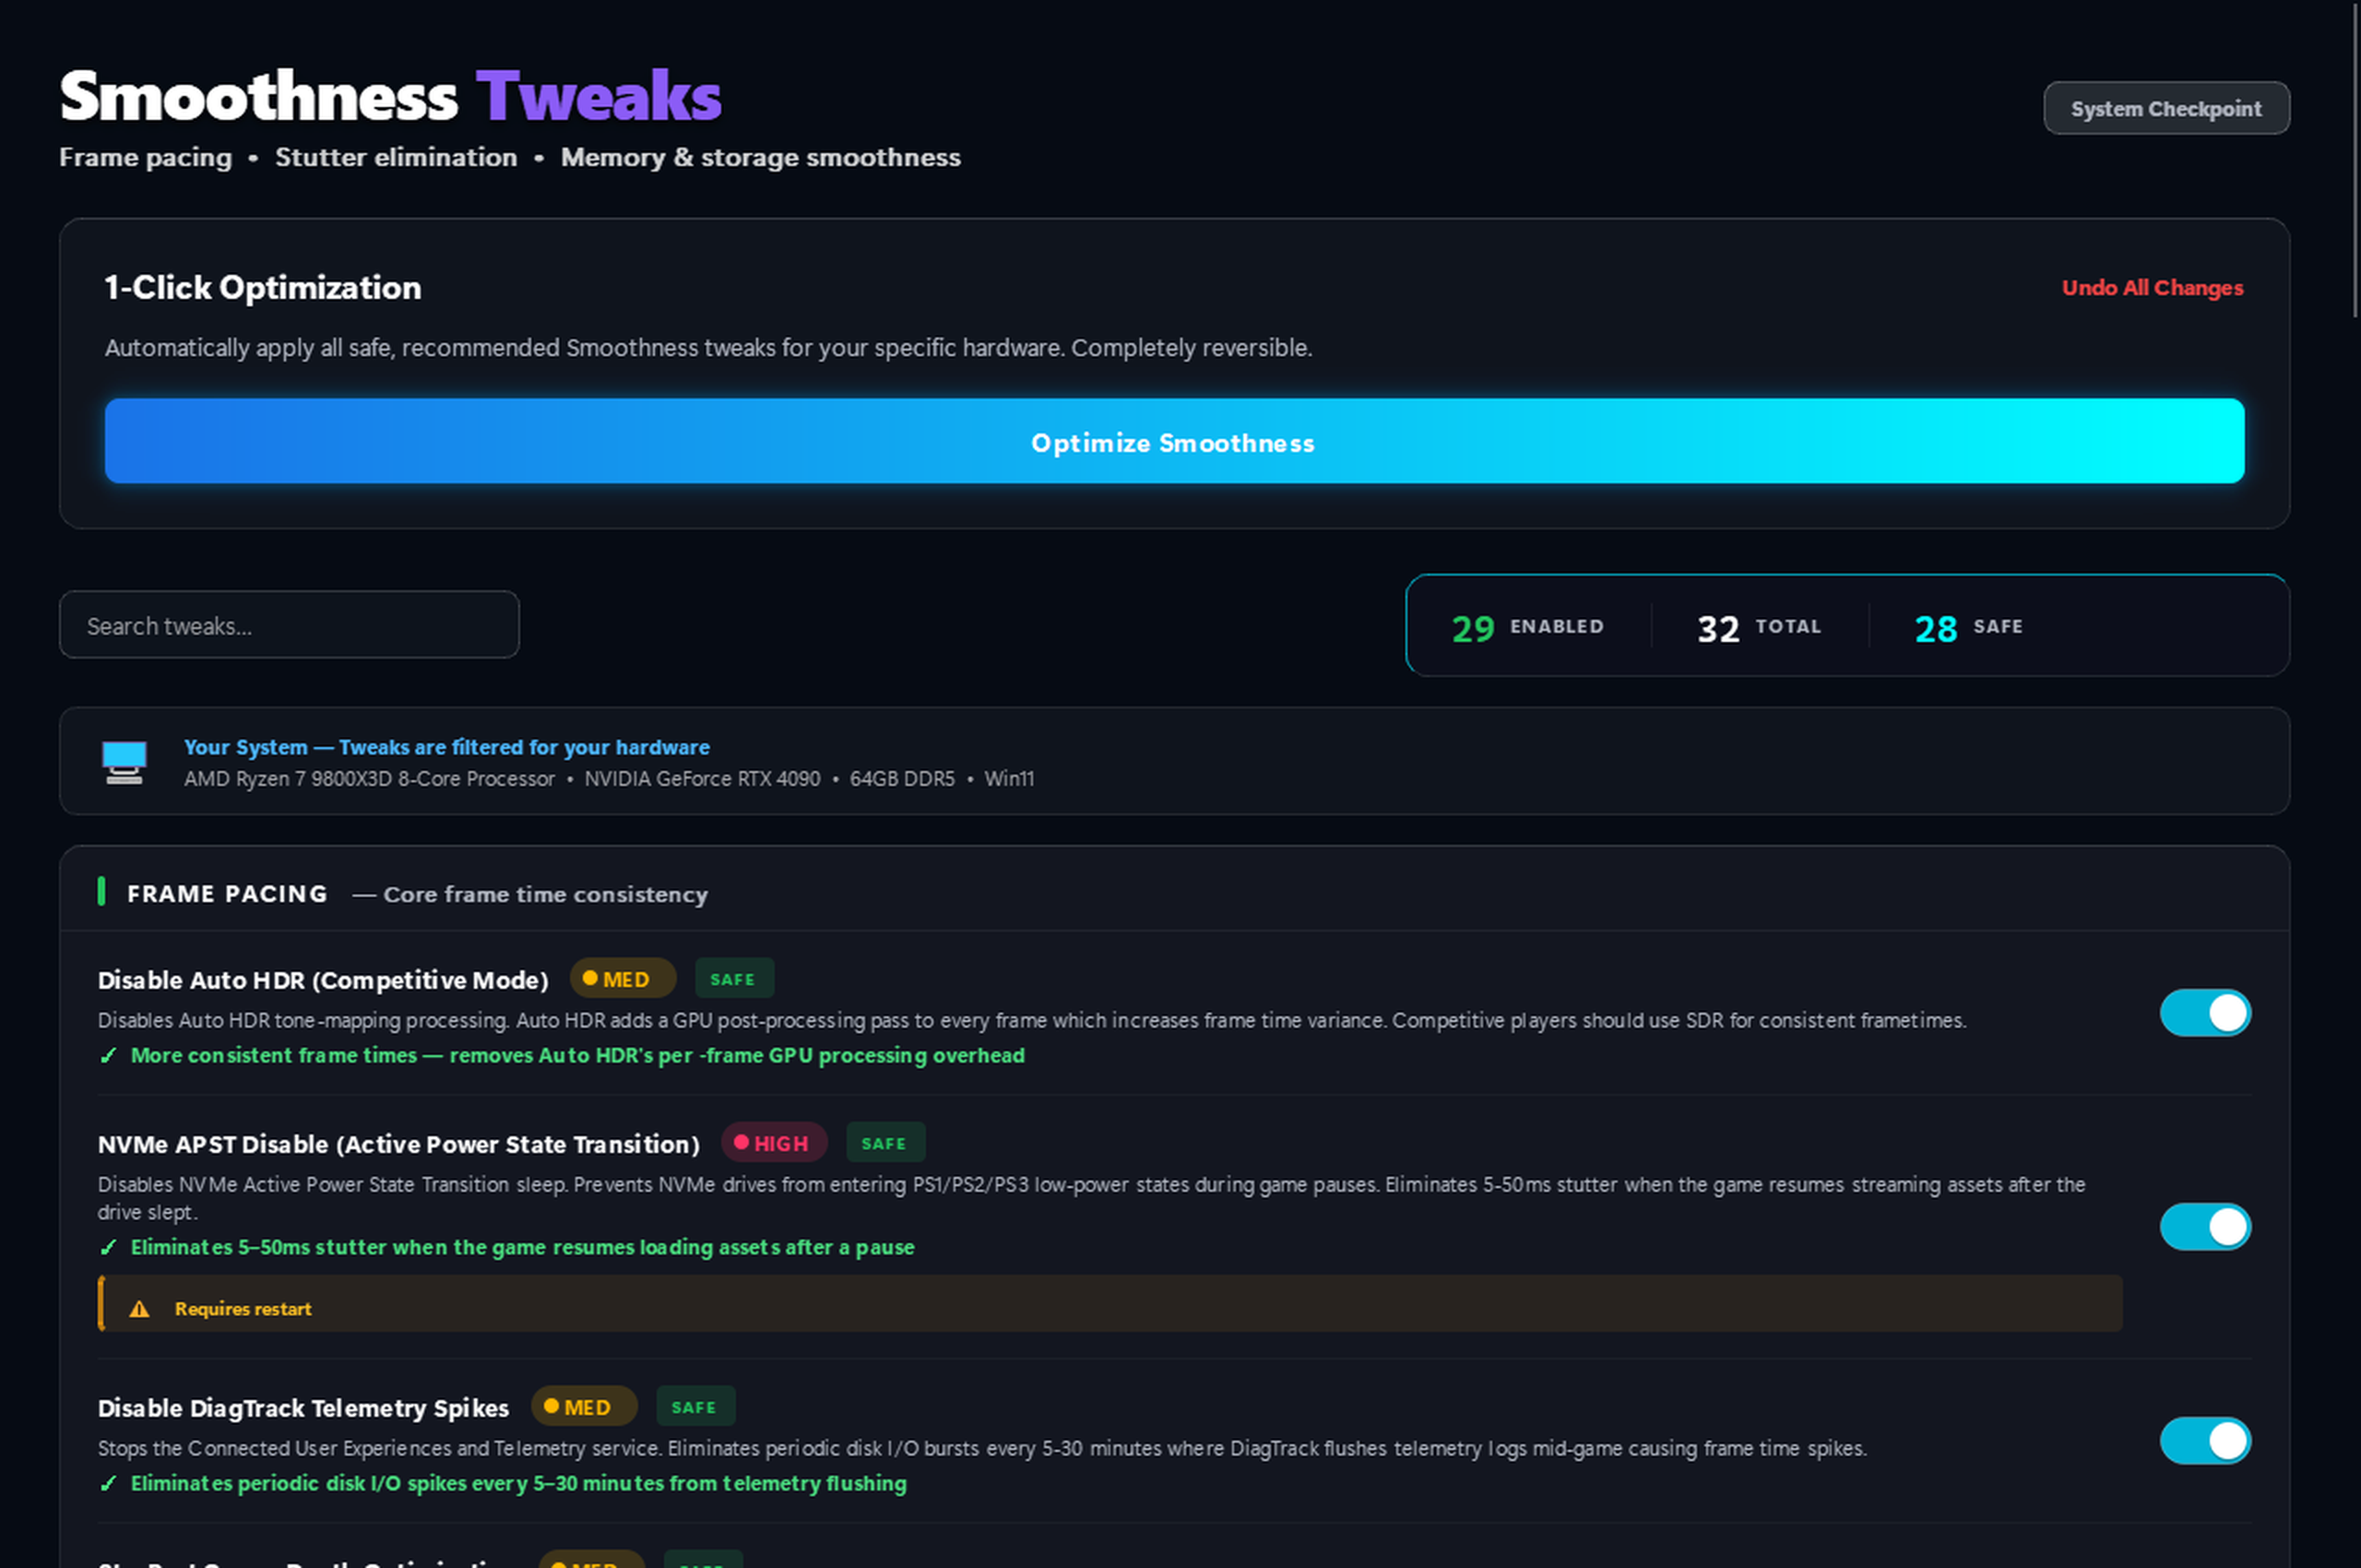Click the computer icon in Your System card

point(122,762)
